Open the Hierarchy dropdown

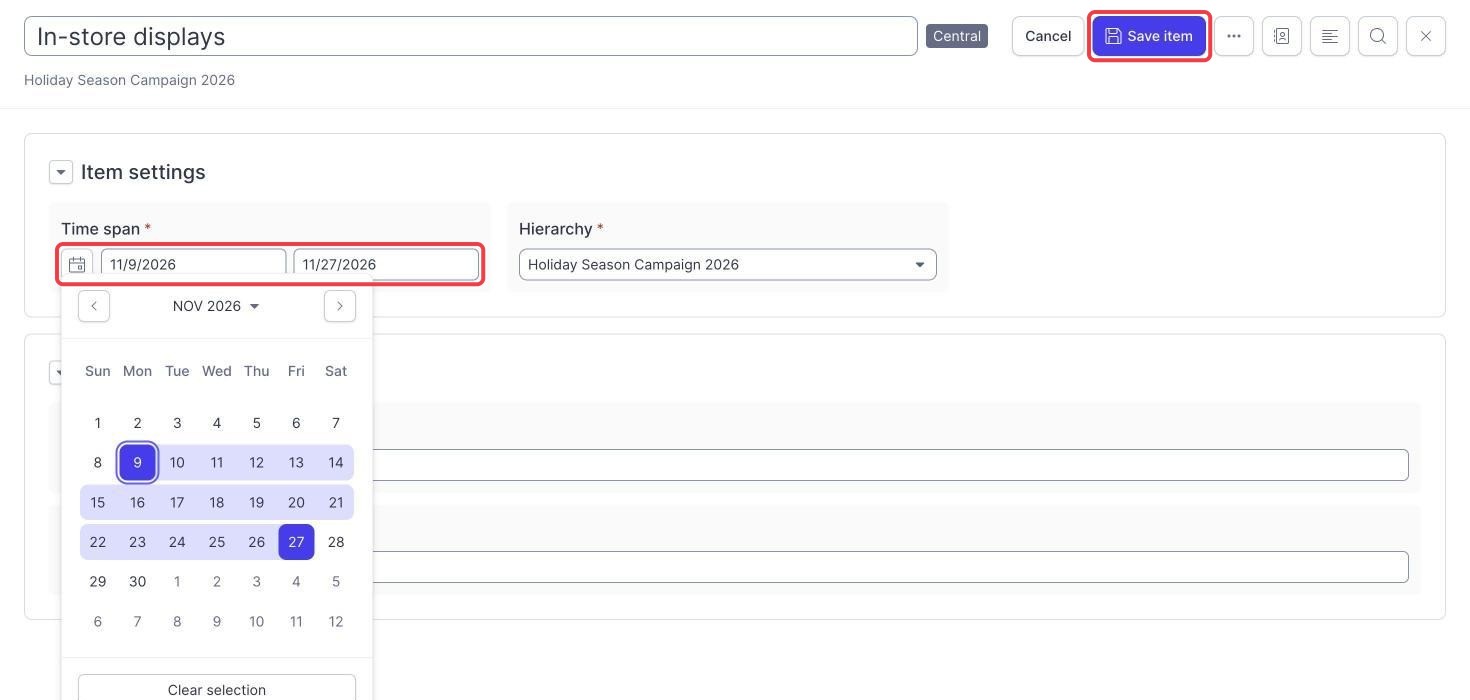[728, 264]
